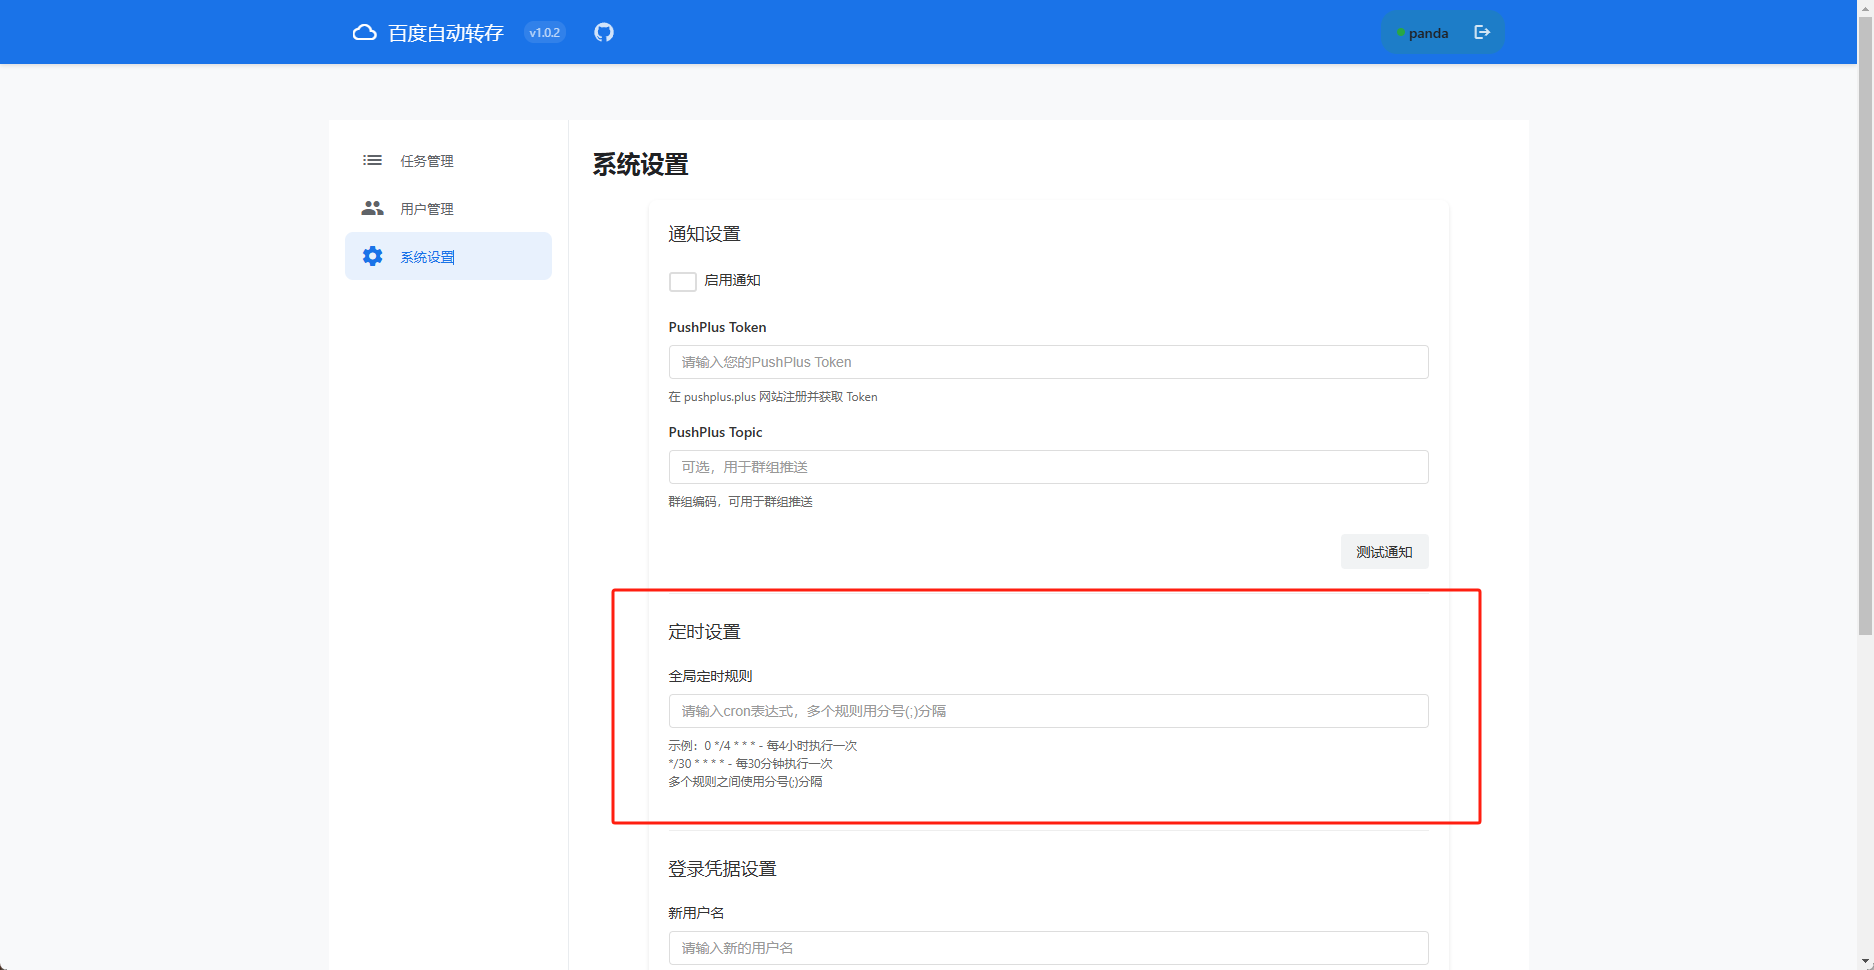The width and height of the screenshot is (1874, 970).
Task: Click the task management list icon
Action: (372, 160)
